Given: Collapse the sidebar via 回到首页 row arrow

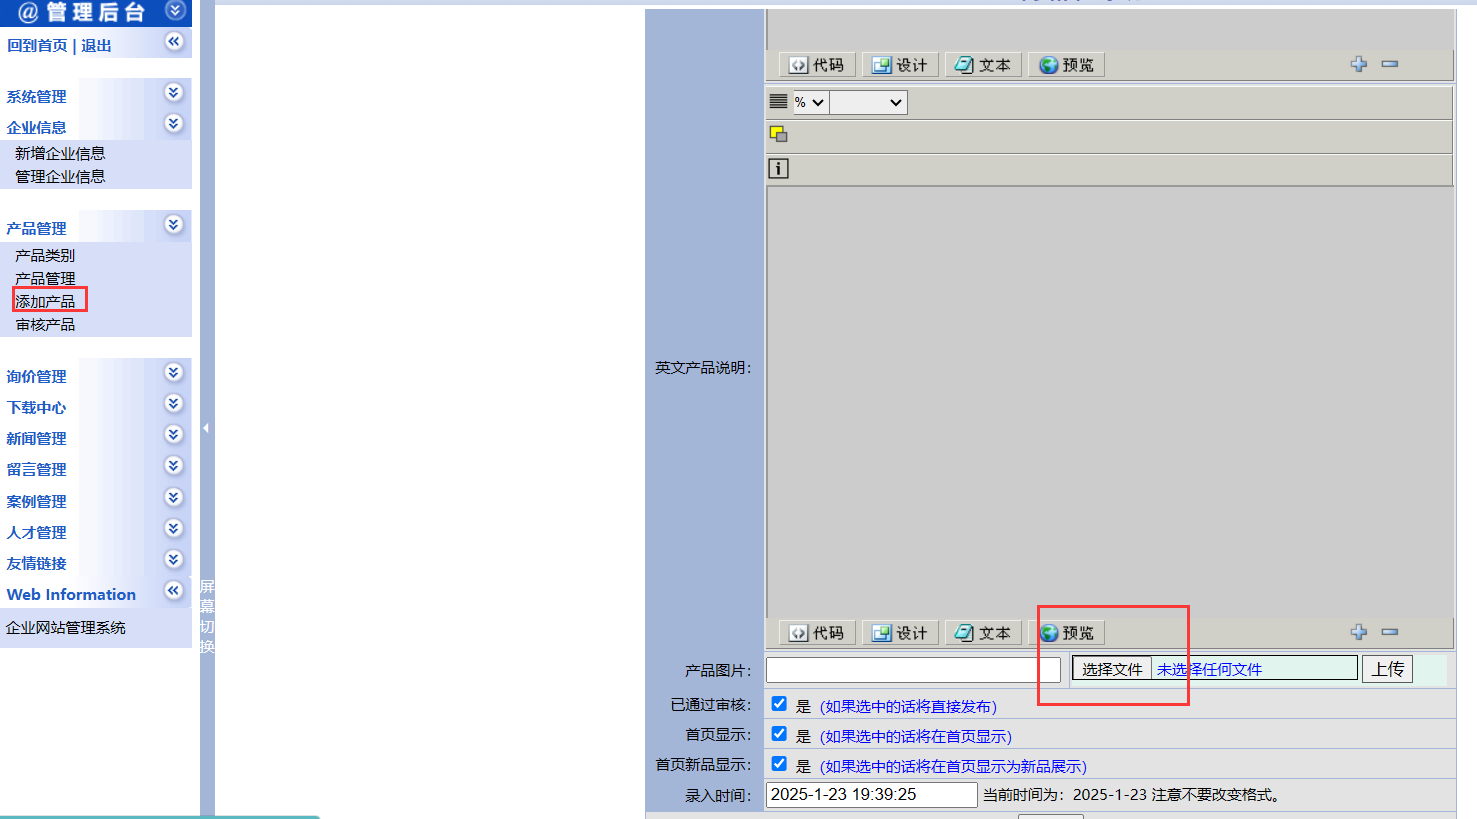Looking at the screenshot, I should click(174, 41).
